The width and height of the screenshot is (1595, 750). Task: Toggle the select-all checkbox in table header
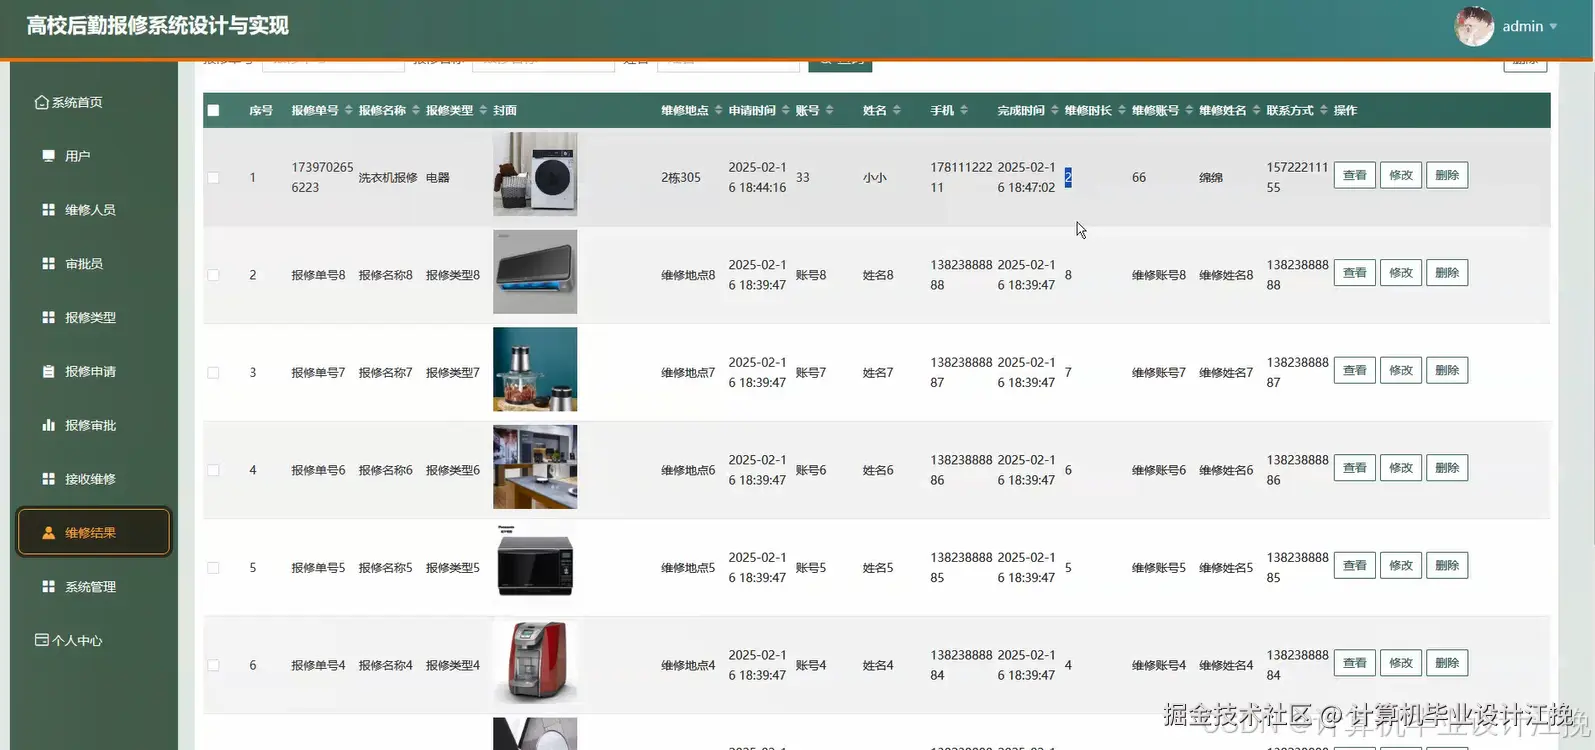coord(213,110)
